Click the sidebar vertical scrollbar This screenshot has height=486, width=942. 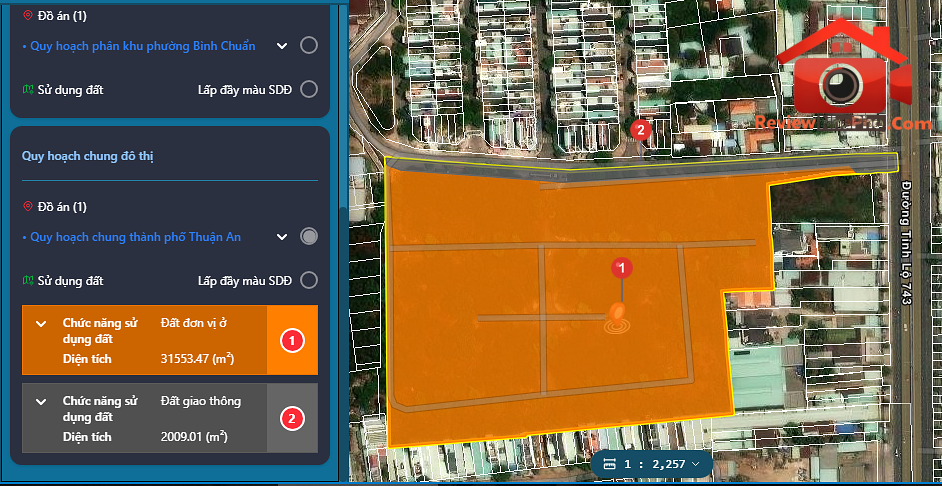[342, 342]
